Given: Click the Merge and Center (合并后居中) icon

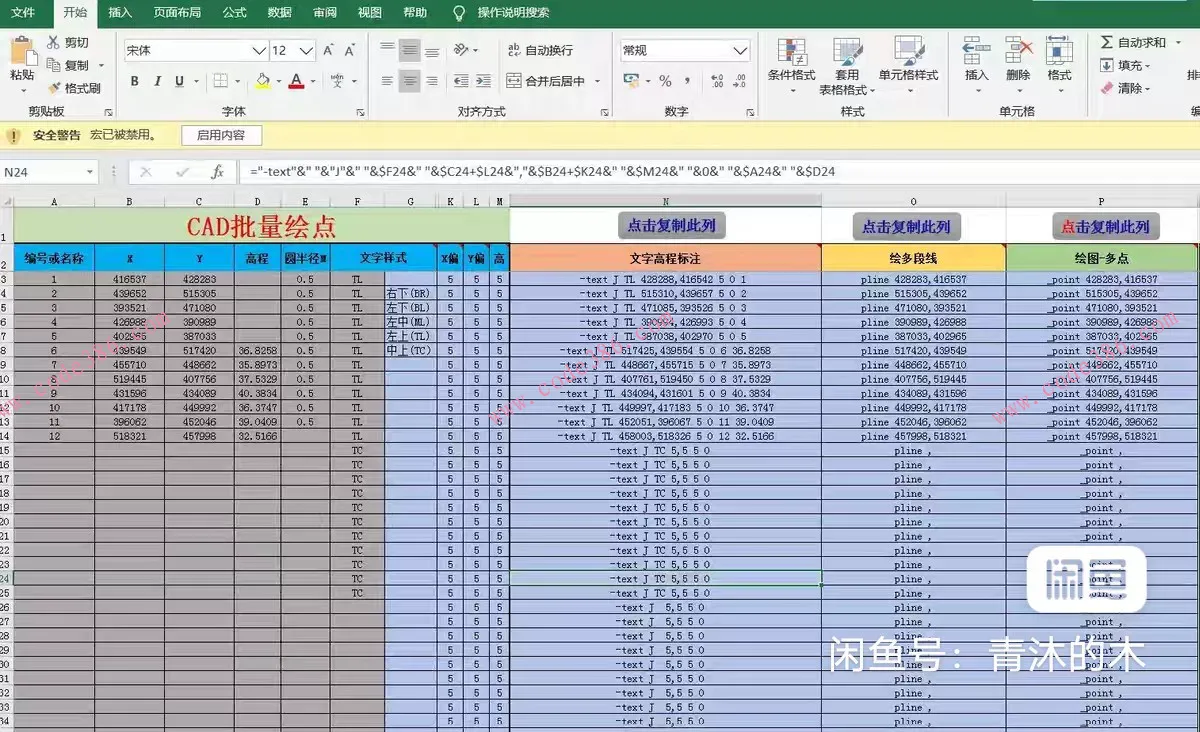Looking at the screenshot, I should coord(514,81).
